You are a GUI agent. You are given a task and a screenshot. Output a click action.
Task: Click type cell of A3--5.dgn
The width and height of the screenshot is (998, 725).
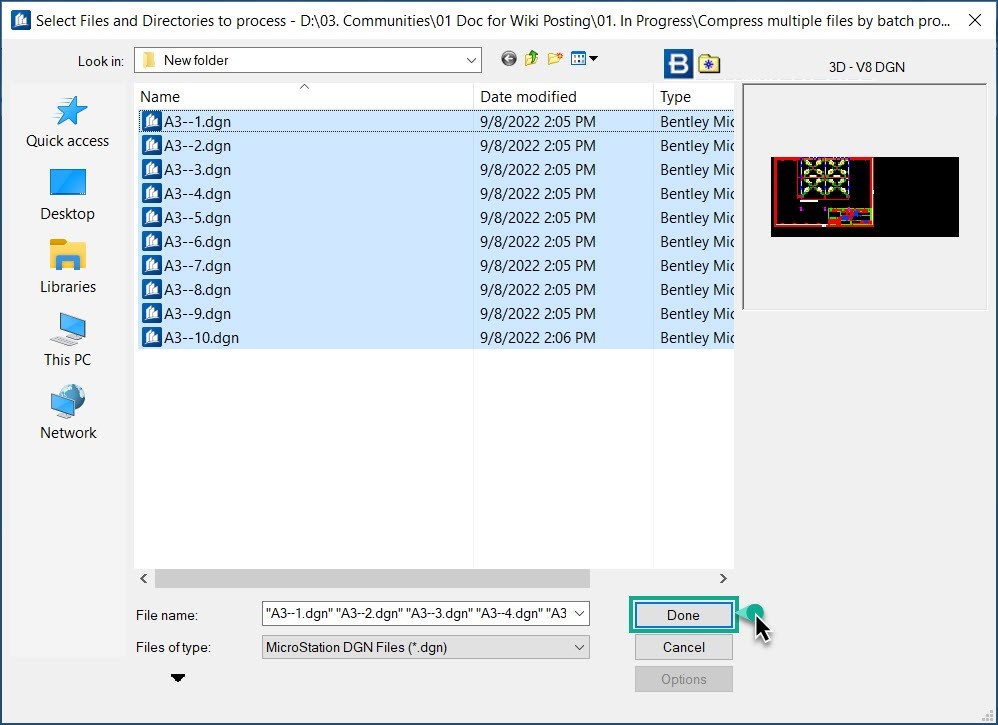coord(696,218)
